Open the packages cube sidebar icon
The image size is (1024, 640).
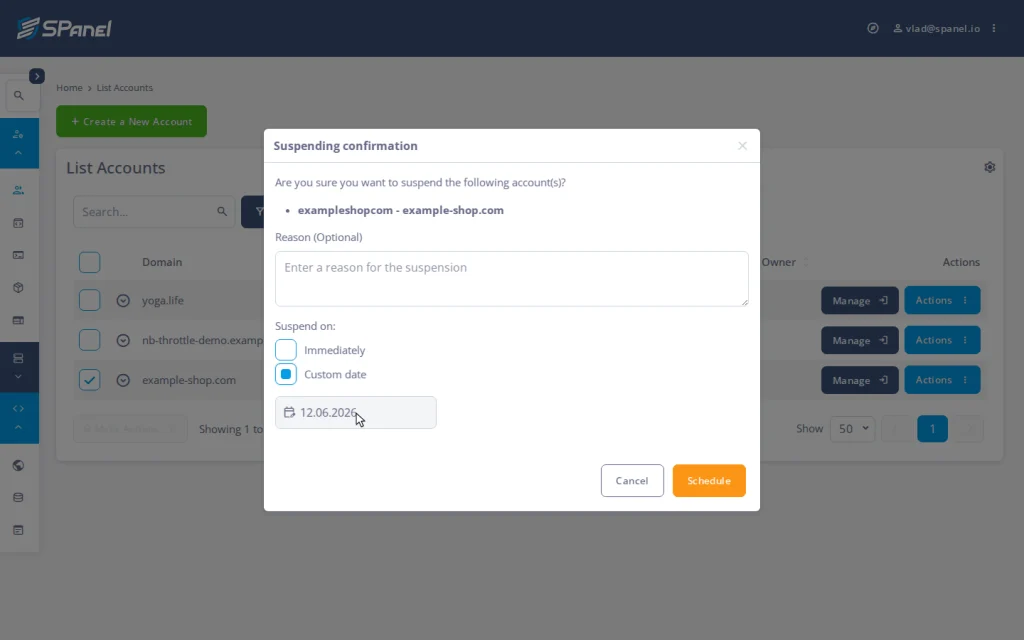point(18,287)
